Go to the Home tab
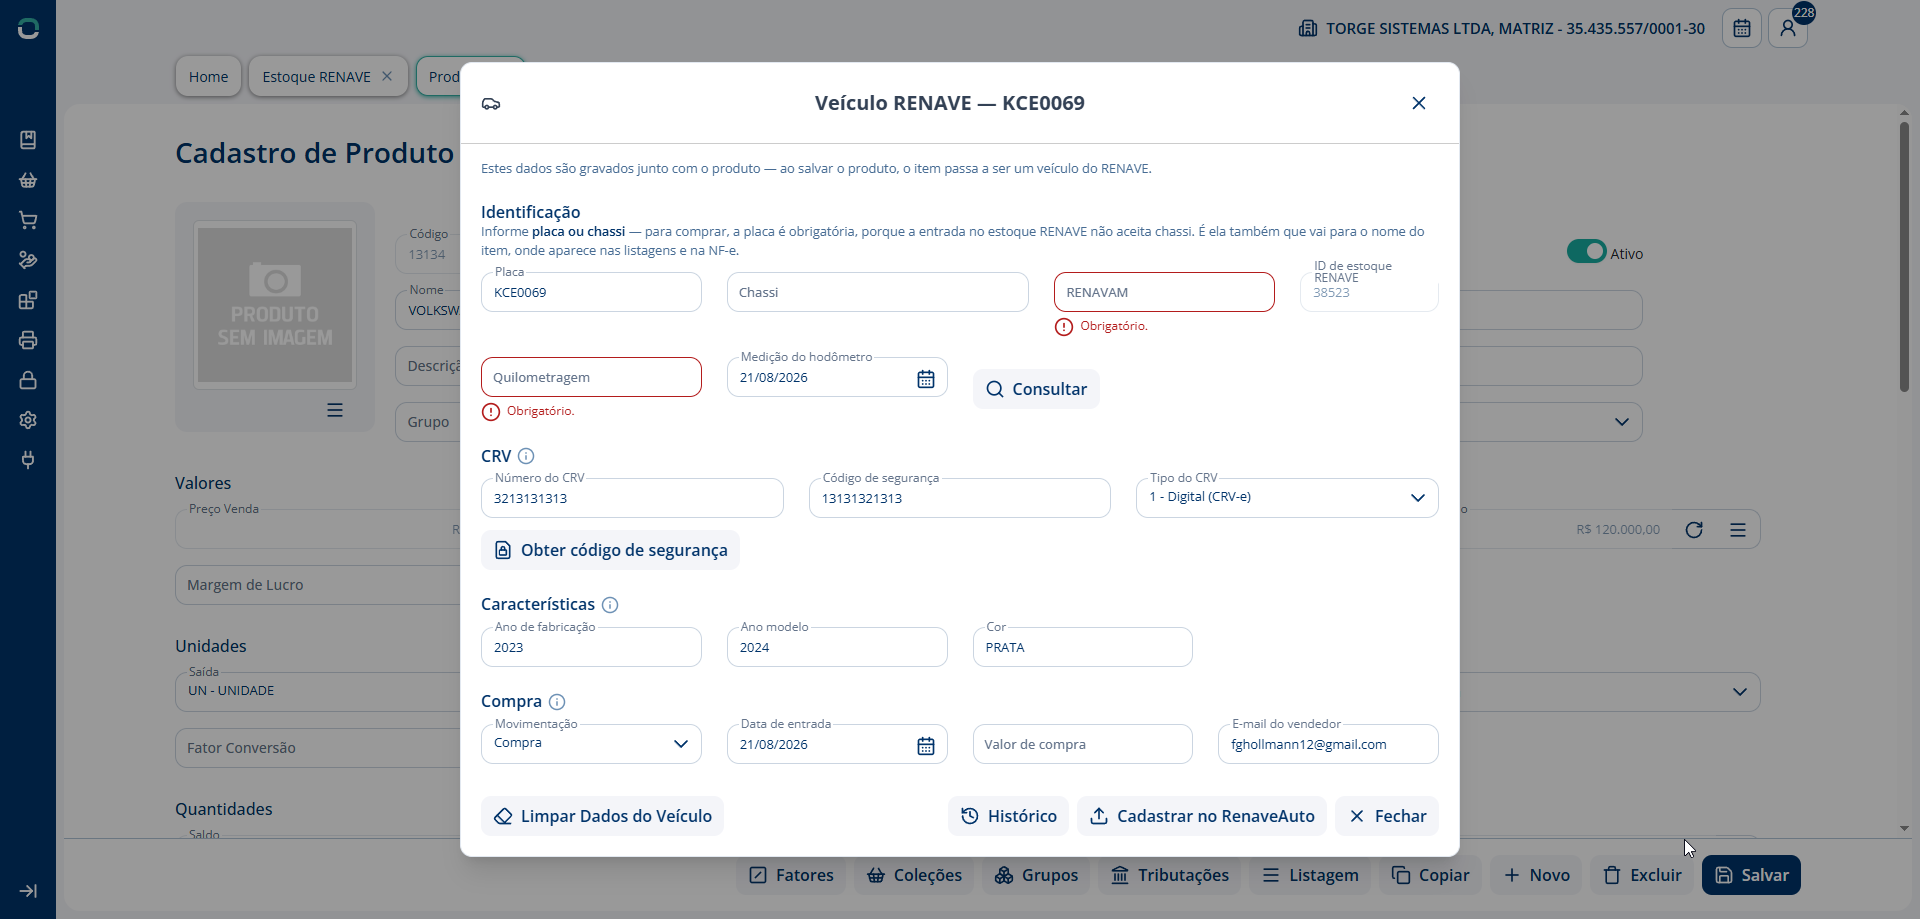1920x919 pixels. click(x=209, y=77)
